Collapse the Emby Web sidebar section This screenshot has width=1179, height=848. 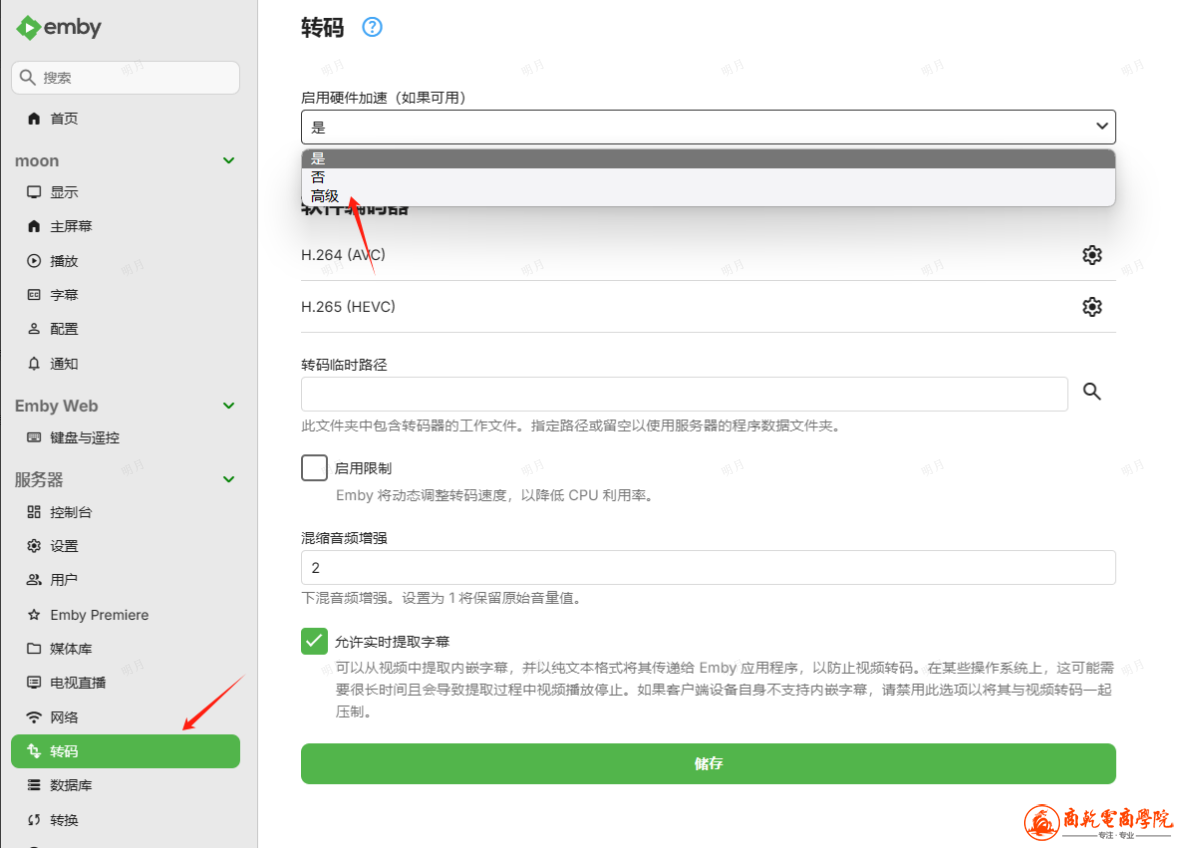click(x=229, y=406)
